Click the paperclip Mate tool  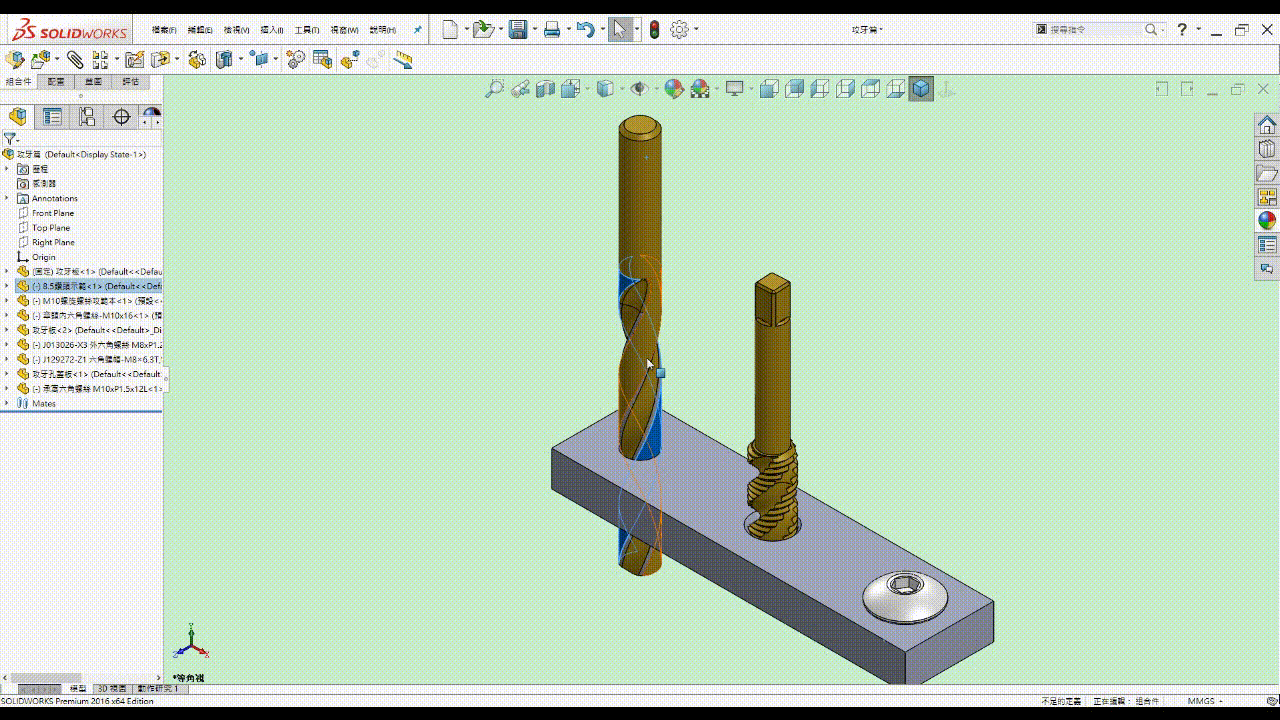click(75, 60)
